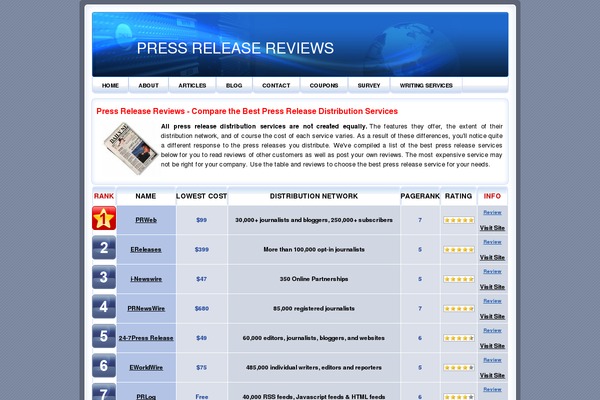Click Visit Site for 24-7Press Release
The height and width of the screenshot is (400, 600).
coord(492,346)
